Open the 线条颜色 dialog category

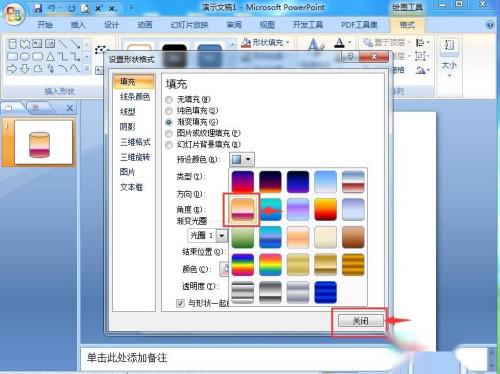click(x=135, y=97)
